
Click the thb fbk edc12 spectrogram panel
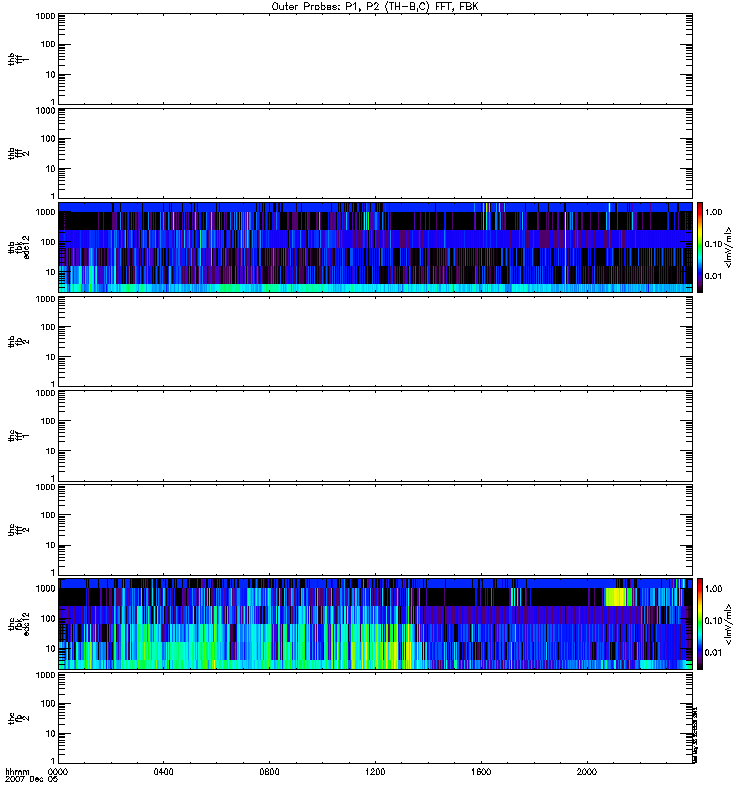pyautogui.click(x=375, y=247)
